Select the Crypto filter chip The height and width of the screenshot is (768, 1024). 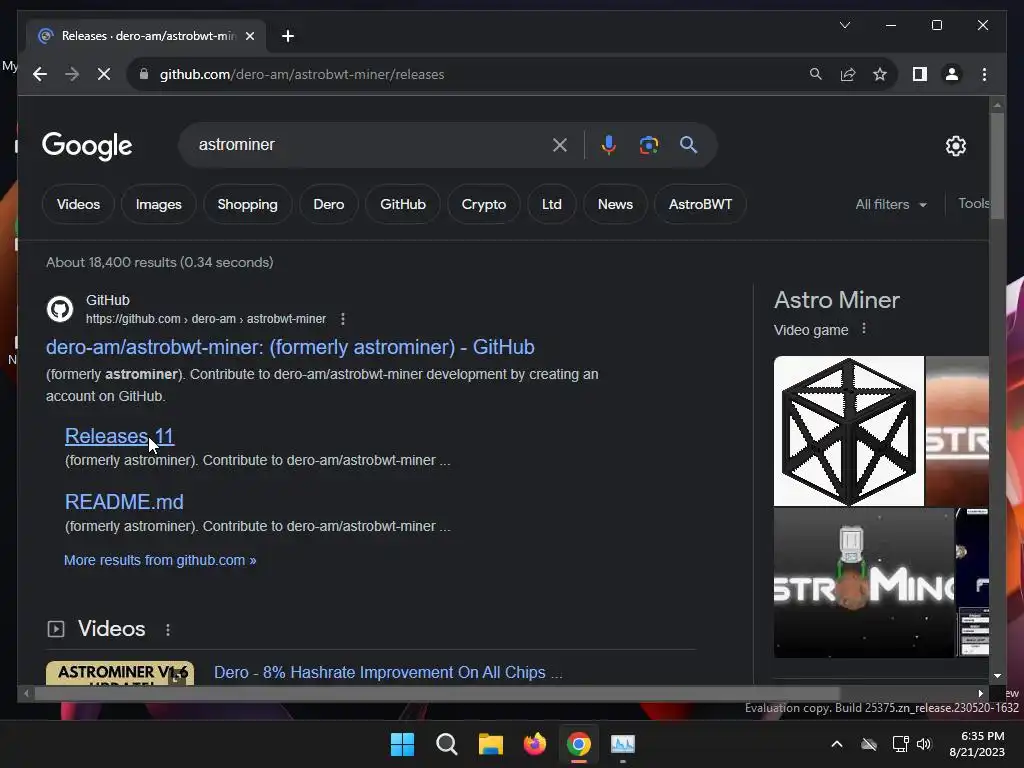pyautogui.click(x=484, y=204)
